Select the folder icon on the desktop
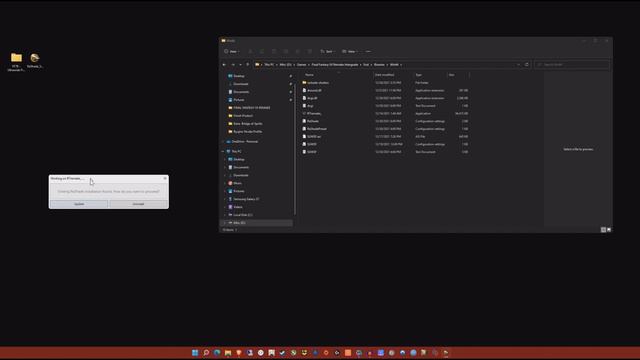 click(x=16, y=62)
